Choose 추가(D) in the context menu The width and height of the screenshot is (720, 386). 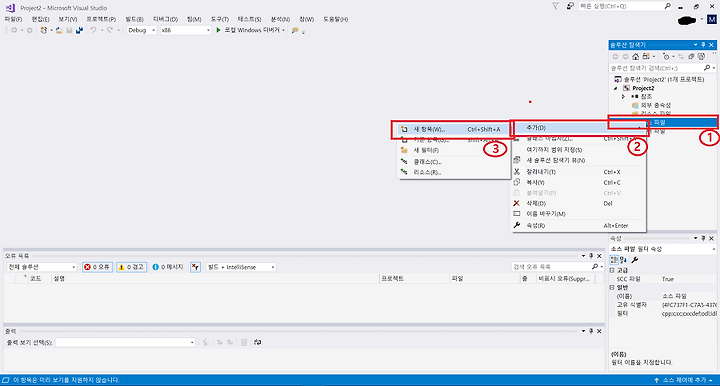pos(579,128)
